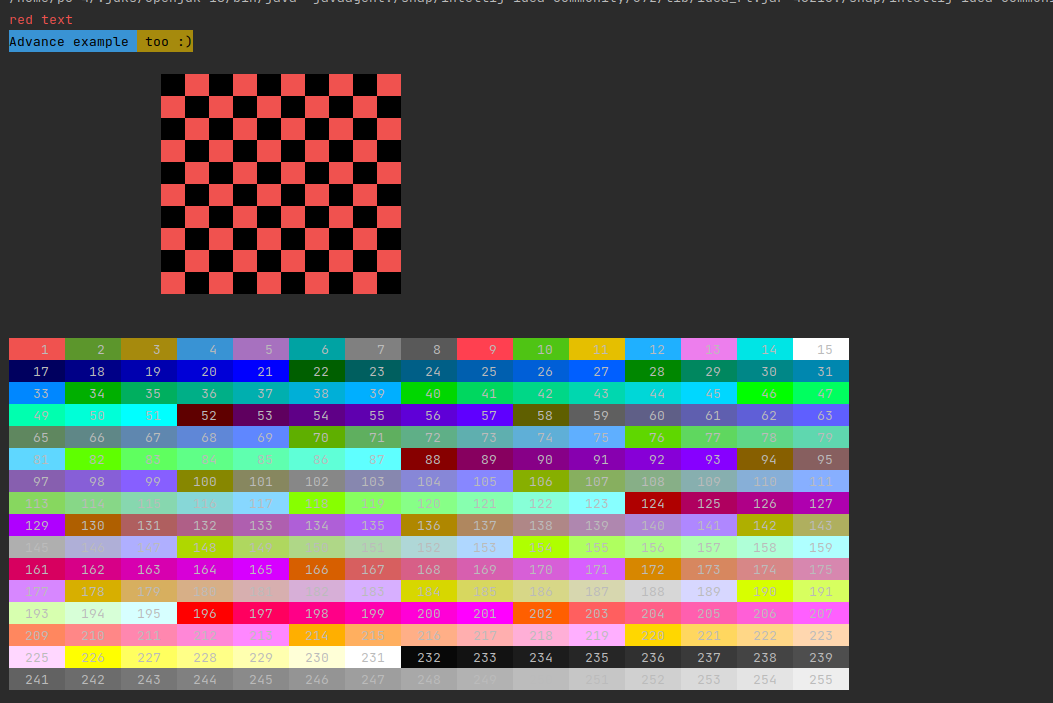Image resolution: width=1053 pixels, height=703 pixels.
Task: Click the blue cell labeled 27
Action: (597, 371)
